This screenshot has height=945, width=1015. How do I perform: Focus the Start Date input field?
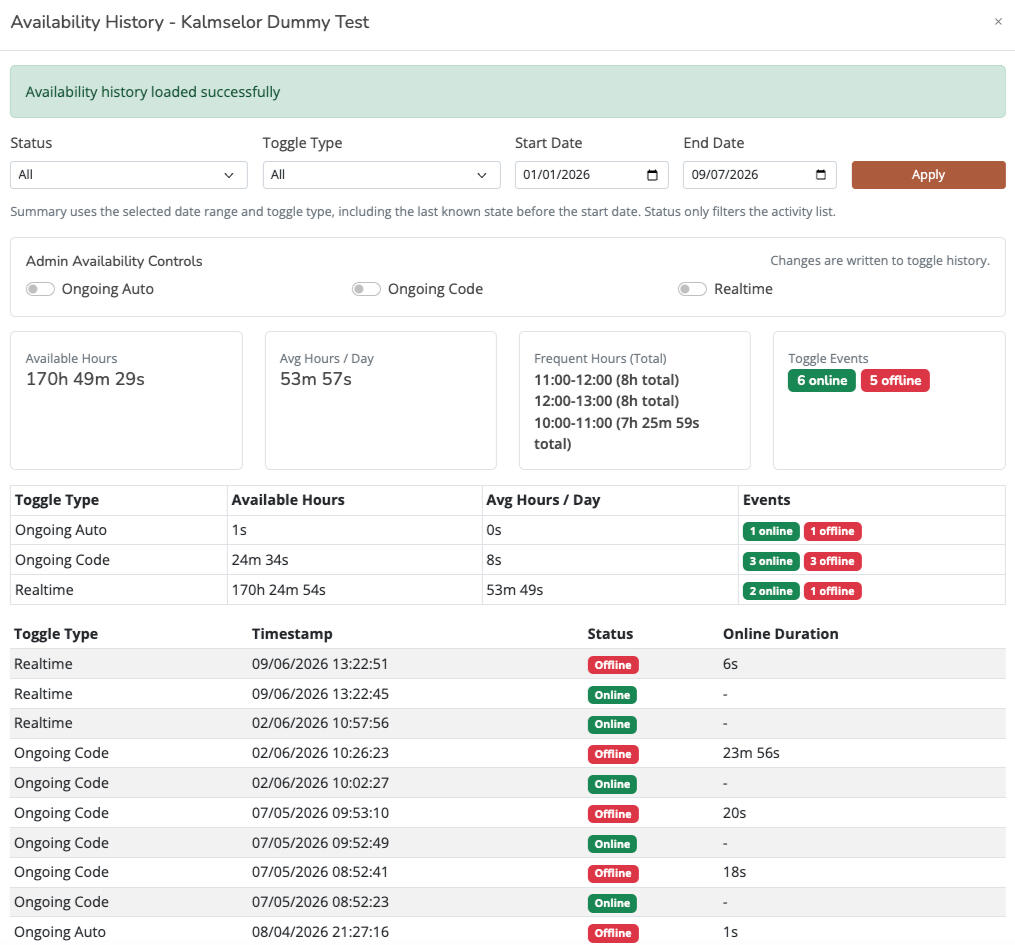(x=591, y=175)
